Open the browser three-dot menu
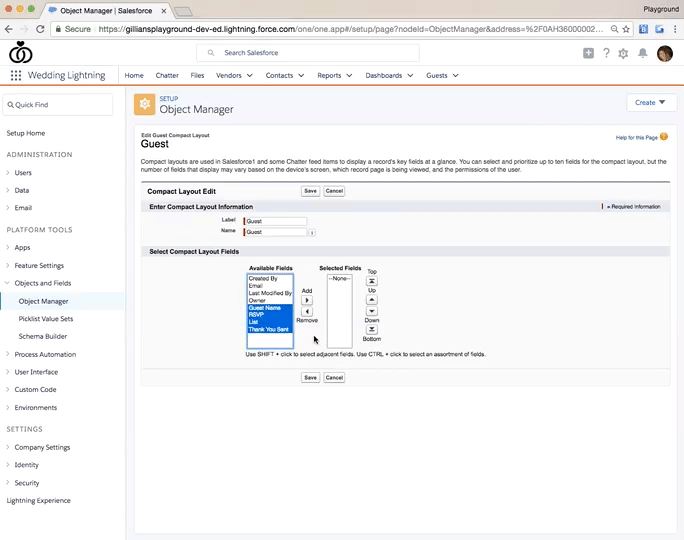The image size is (684, 540). (675, 29)
